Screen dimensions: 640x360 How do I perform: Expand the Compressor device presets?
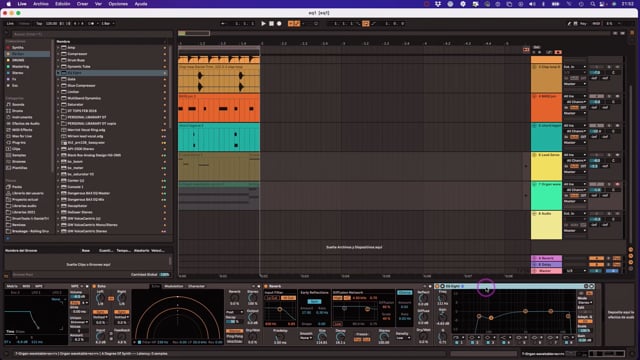58,54
